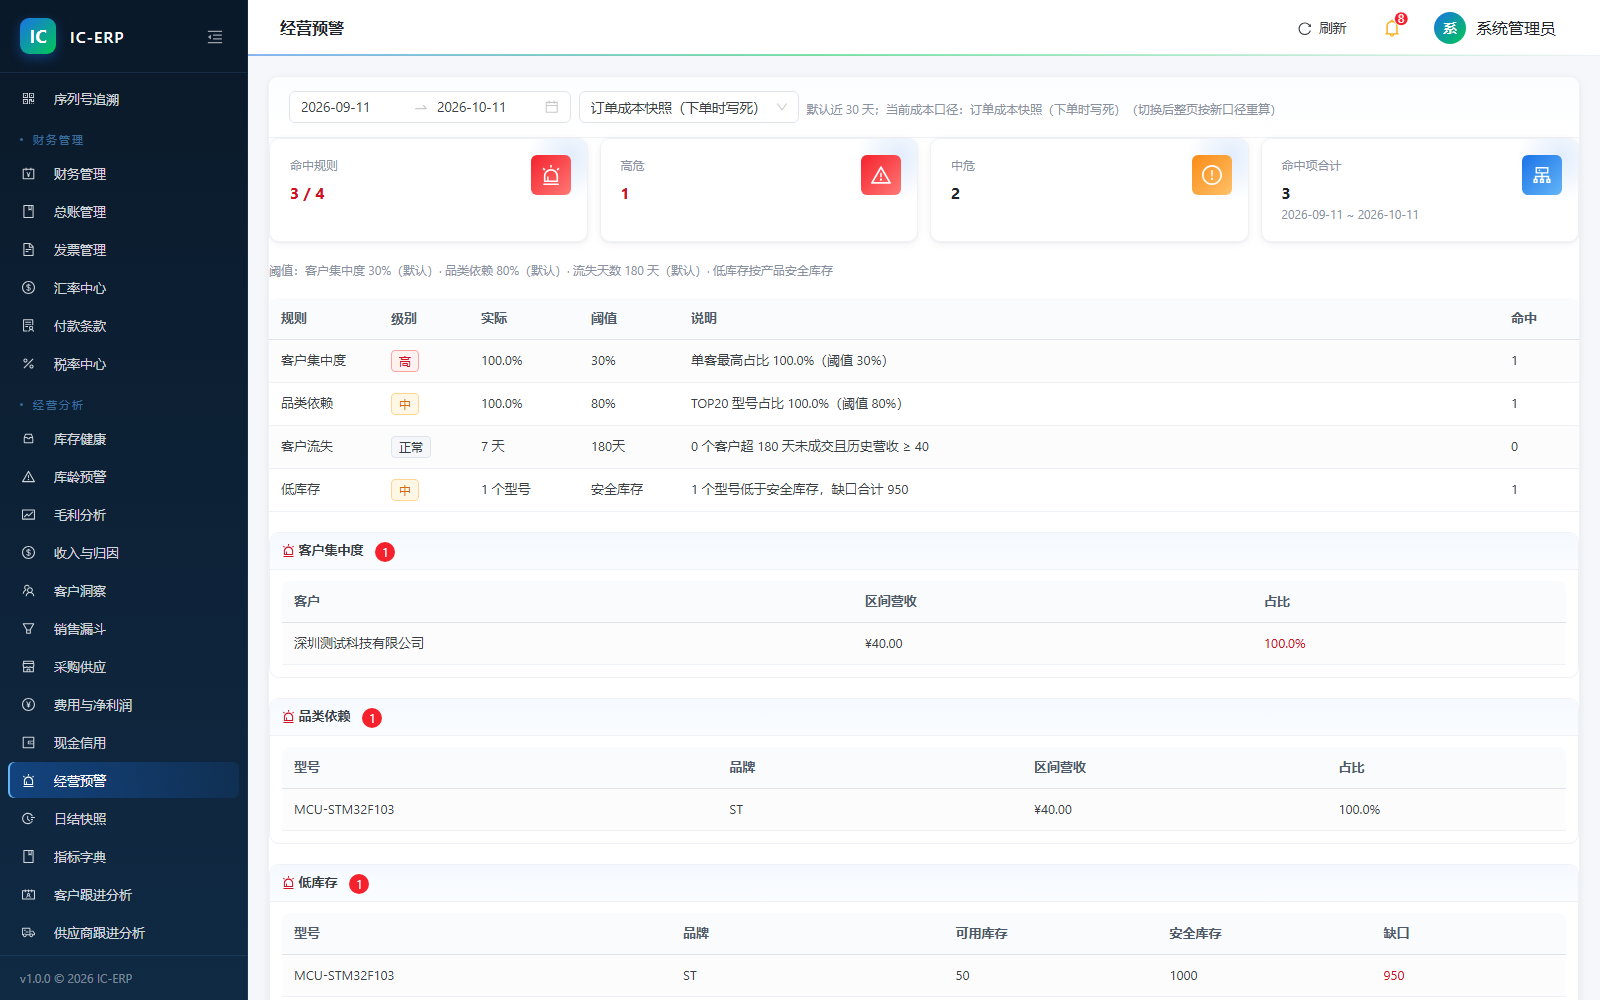Open 汇率中心 page
Screen dimensions: 1600x1000
[x=123, y=288]
